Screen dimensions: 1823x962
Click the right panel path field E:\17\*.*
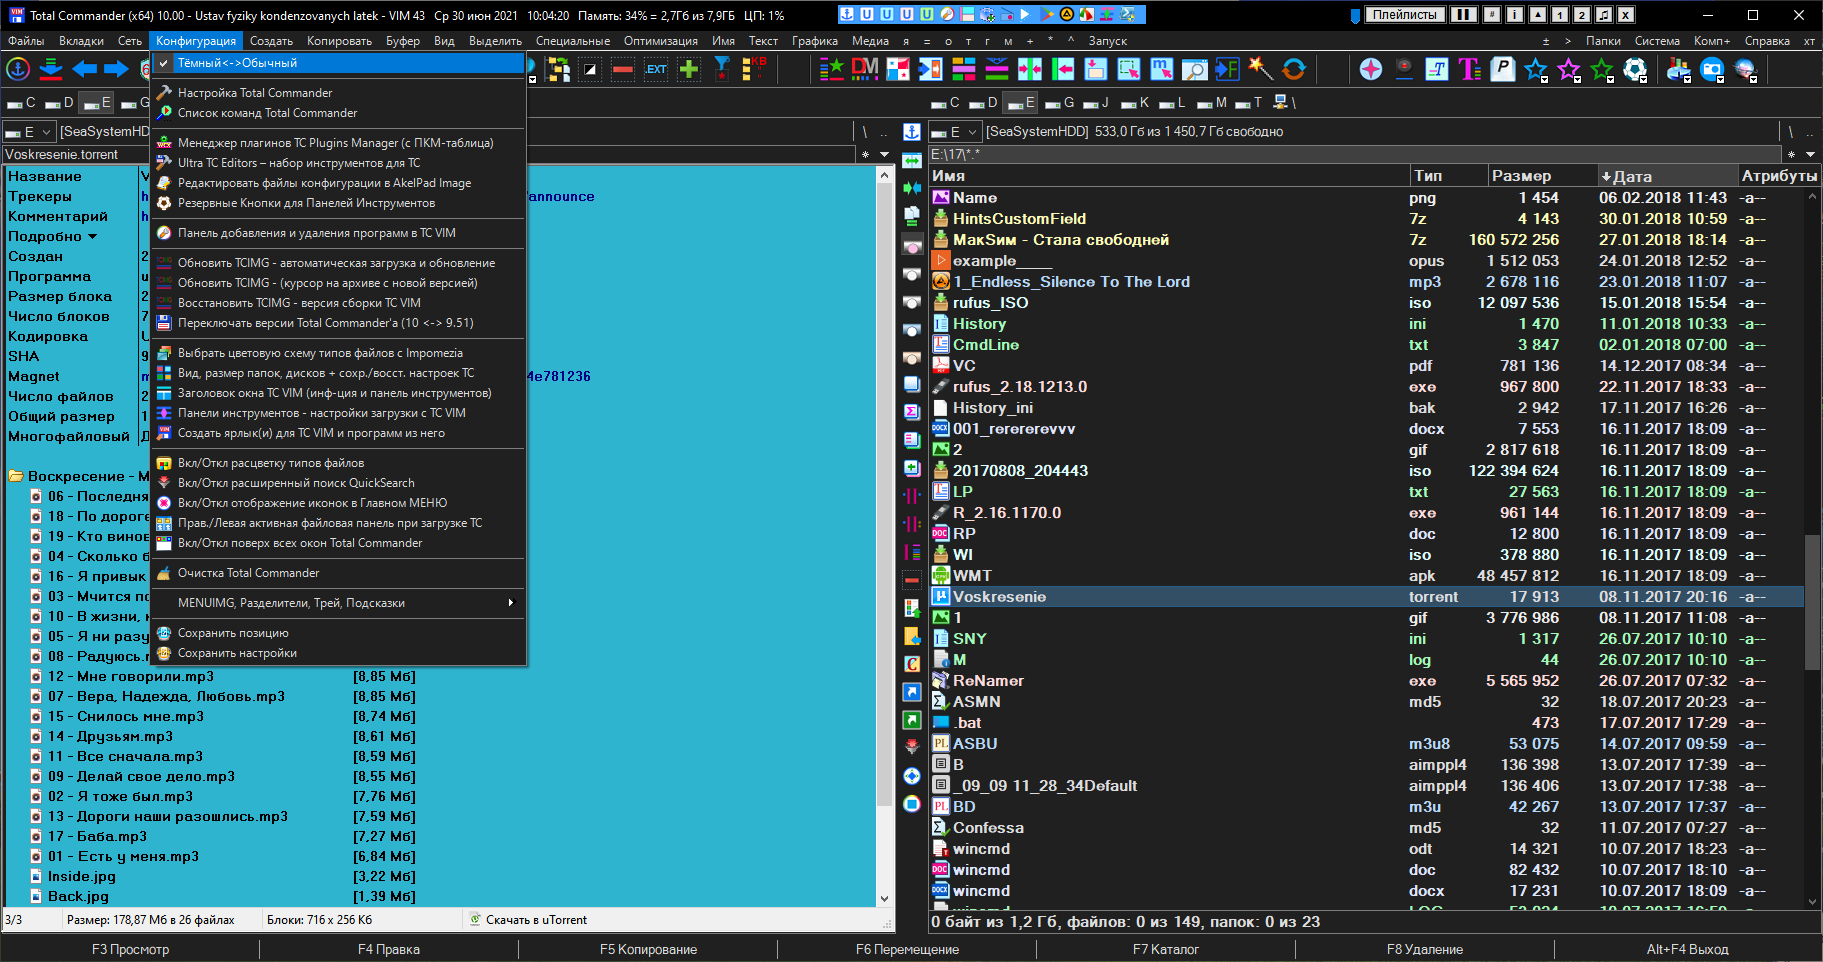1355,154
